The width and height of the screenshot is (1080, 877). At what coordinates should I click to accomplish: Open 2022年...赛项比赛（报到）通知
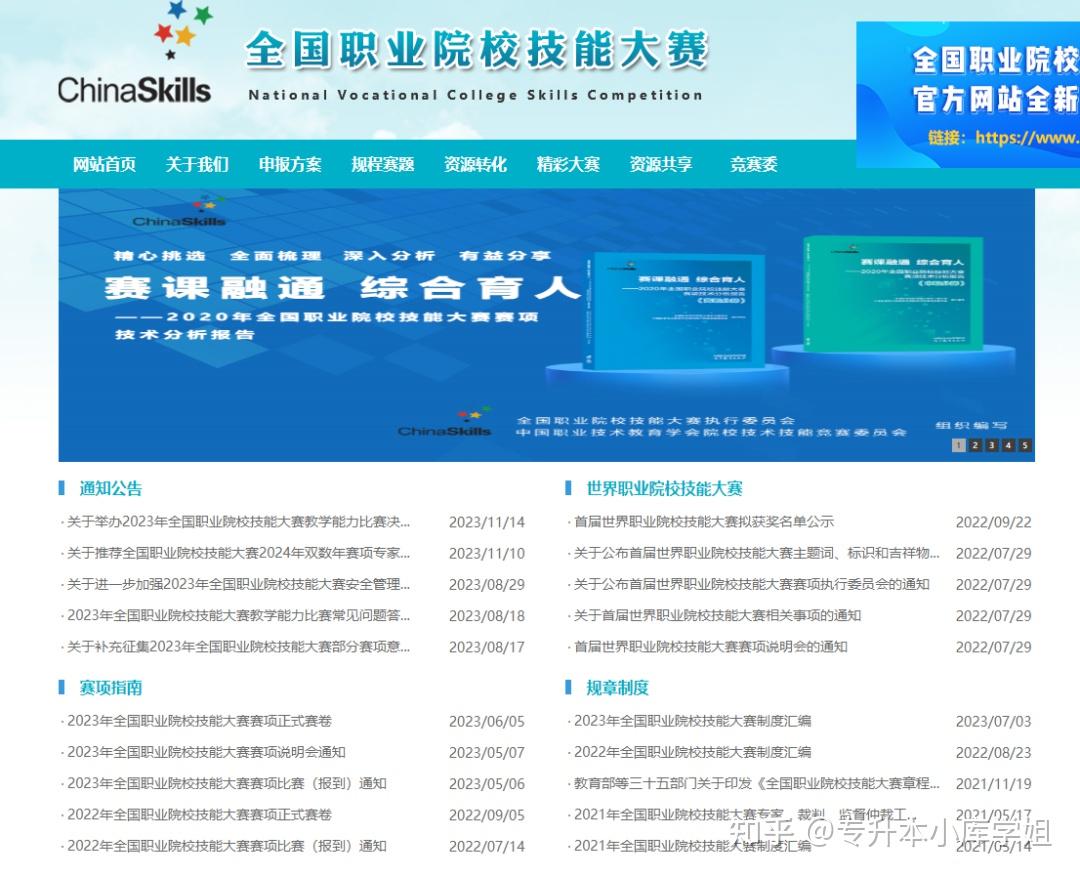(227, 846)
